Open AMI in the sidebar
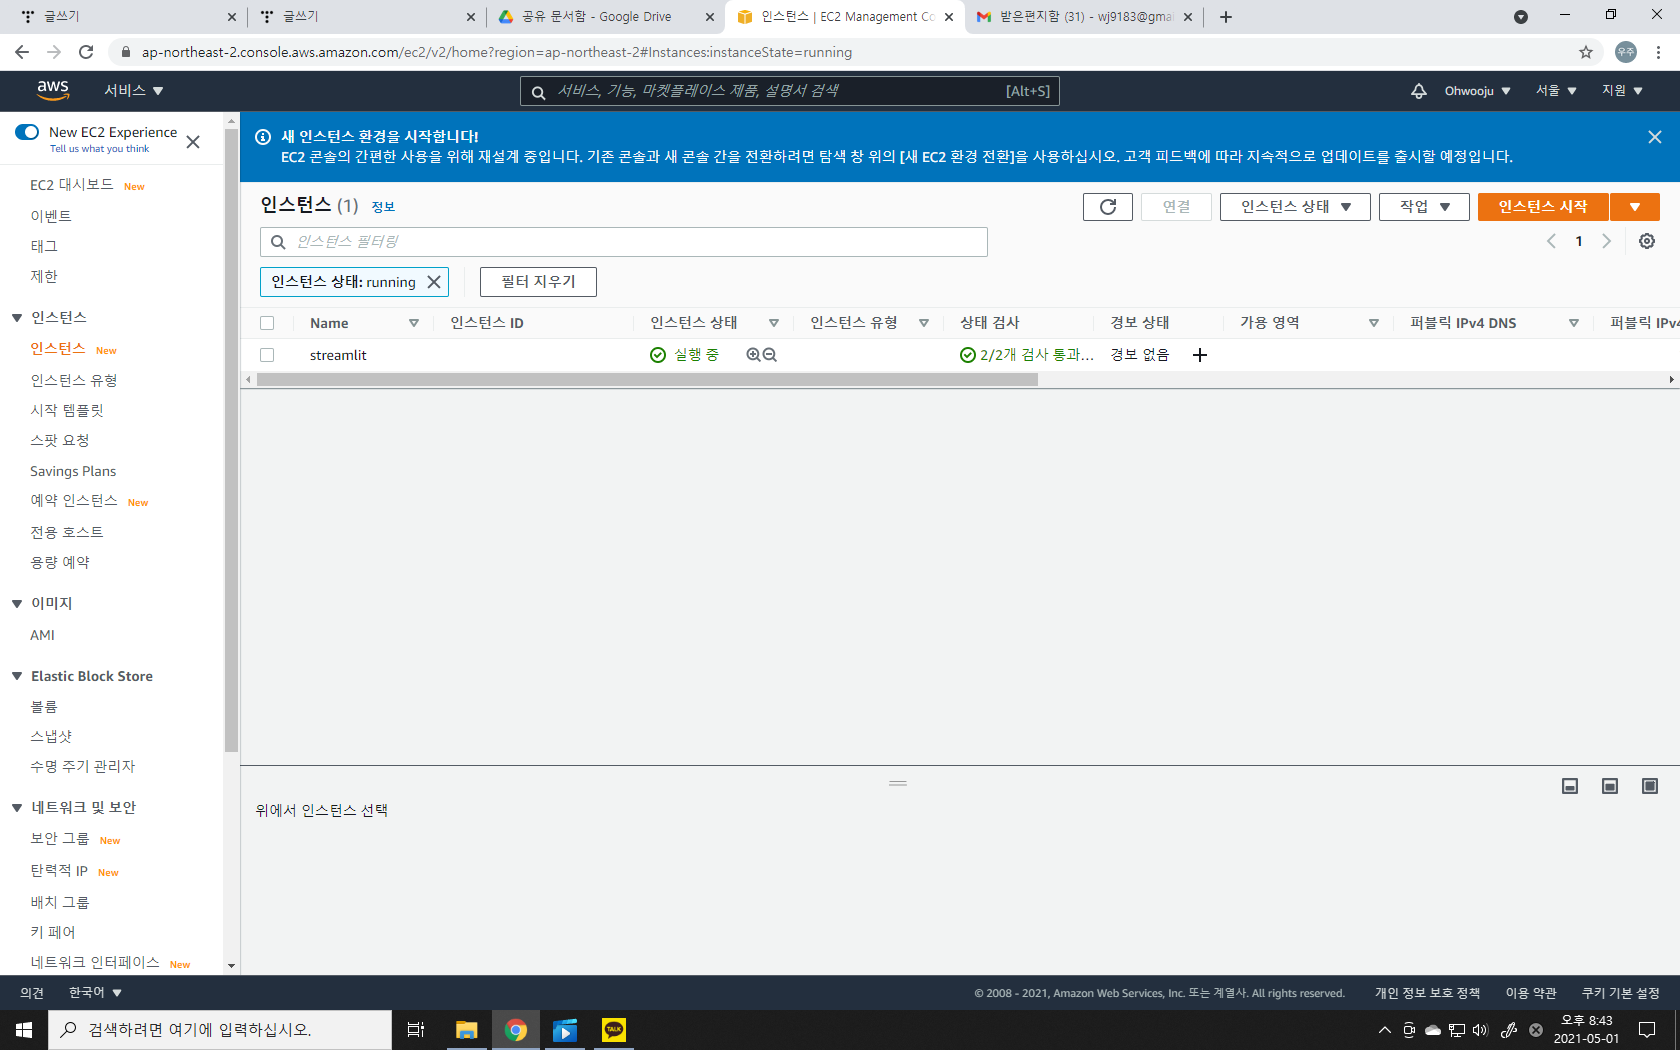This screenshot has height=1050, width=1680. [42, 635]
